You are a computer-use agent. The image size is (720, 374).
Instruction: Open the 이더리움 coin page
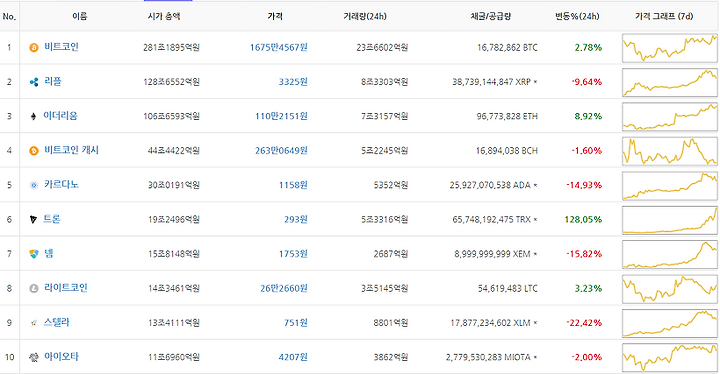pyautogui.click(x=60, y=116)
